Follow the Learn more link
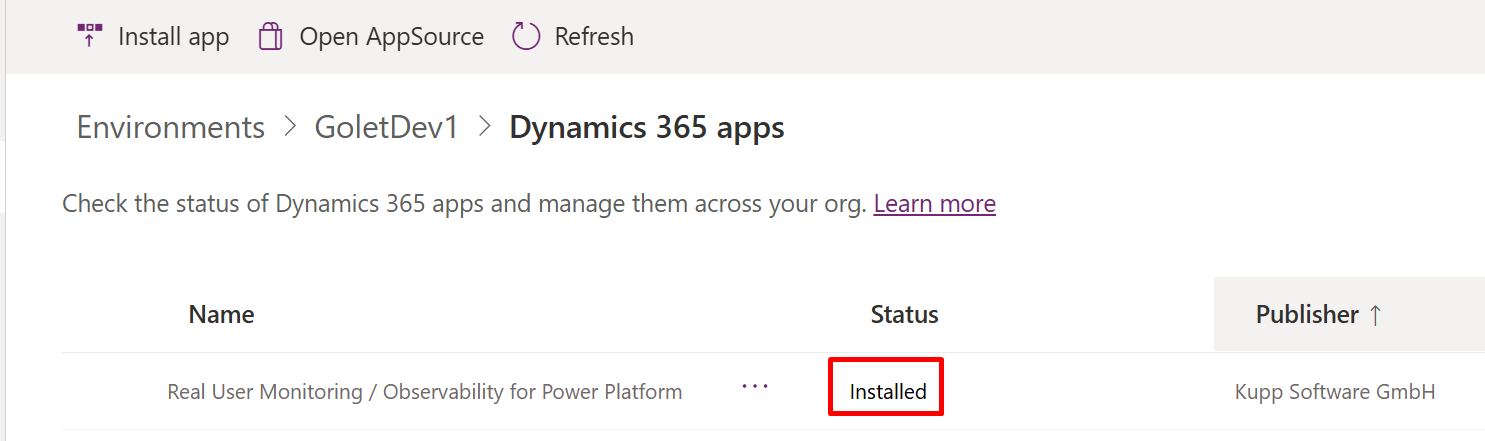 [x=935, y=204]
